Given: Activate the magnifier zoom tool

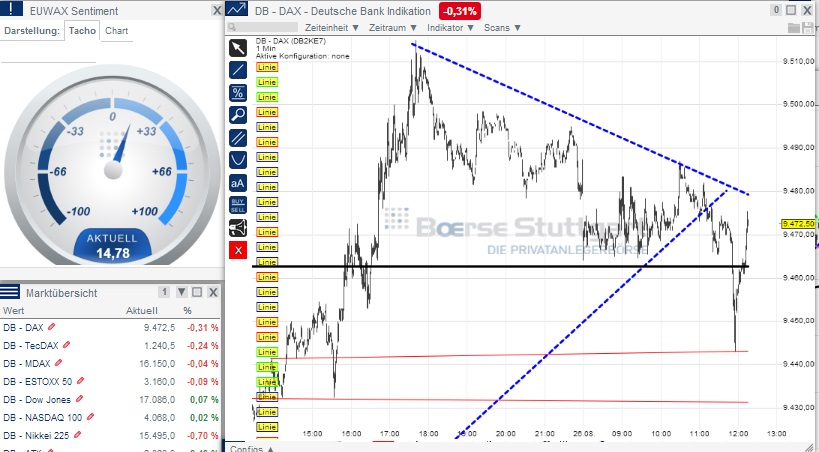Looking at the screenshot, I should (238, 114).
